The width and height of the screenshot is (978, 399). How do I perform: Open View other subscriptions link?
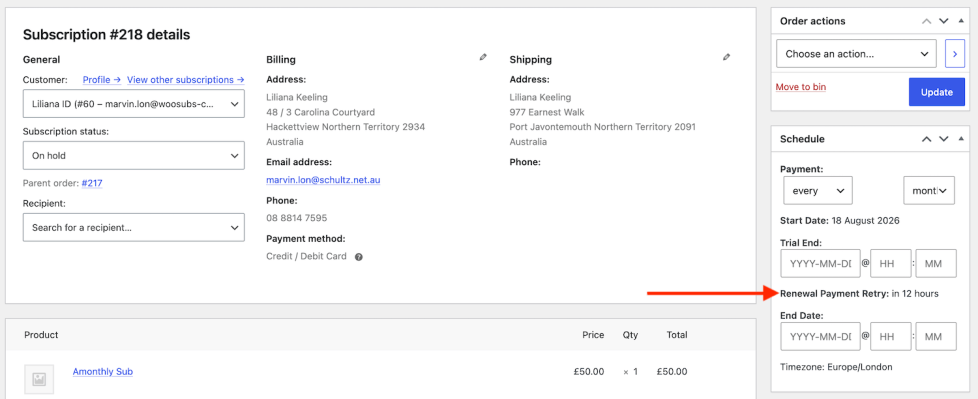tap(185, 80)
